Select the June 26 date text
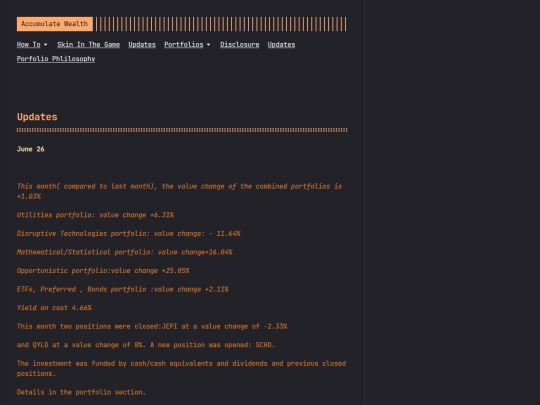 31,149
